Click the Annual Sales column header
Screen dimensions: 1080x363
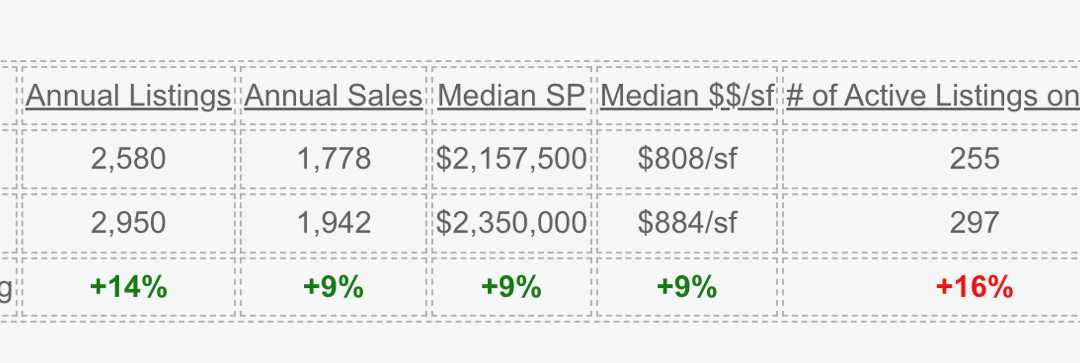[x=333, y=96]
